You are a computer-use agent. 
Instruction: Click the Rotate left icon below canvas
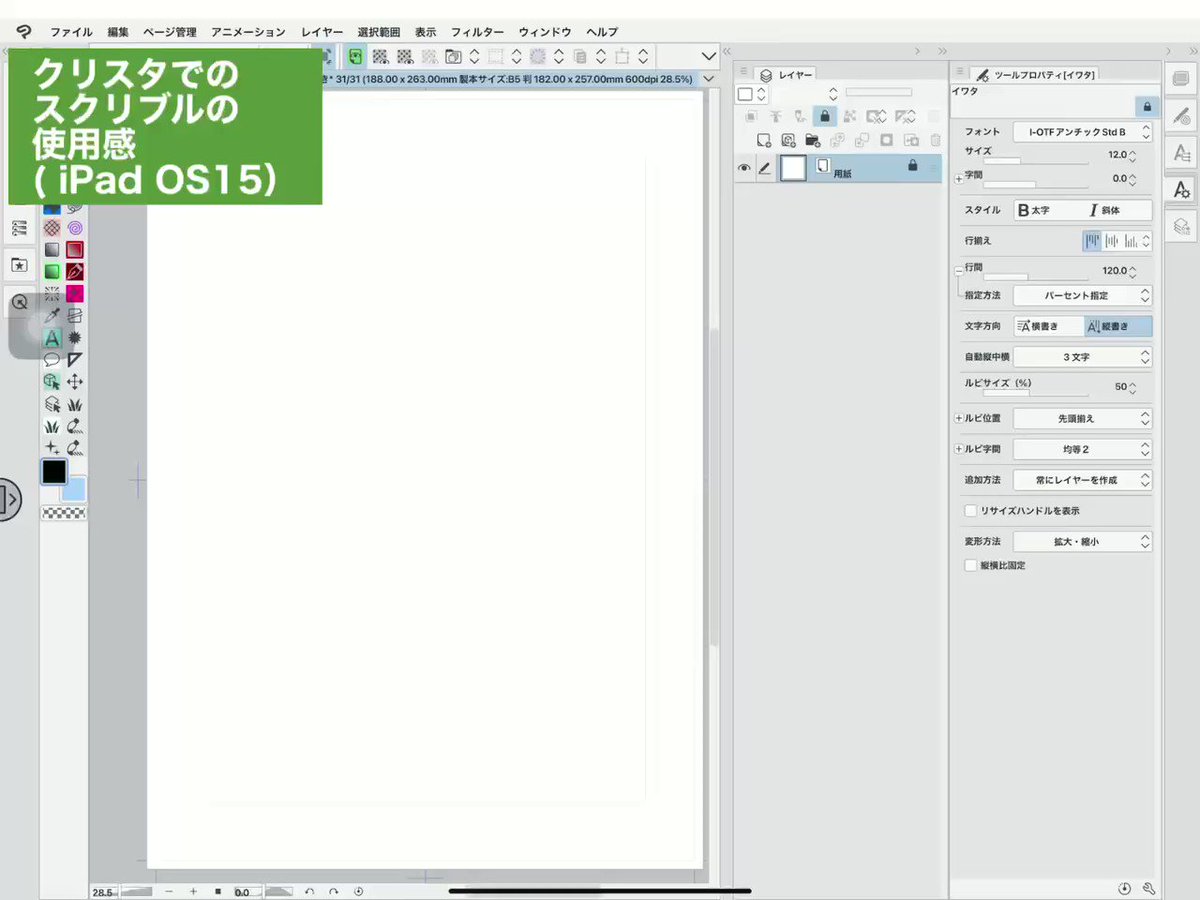point(310,891)
